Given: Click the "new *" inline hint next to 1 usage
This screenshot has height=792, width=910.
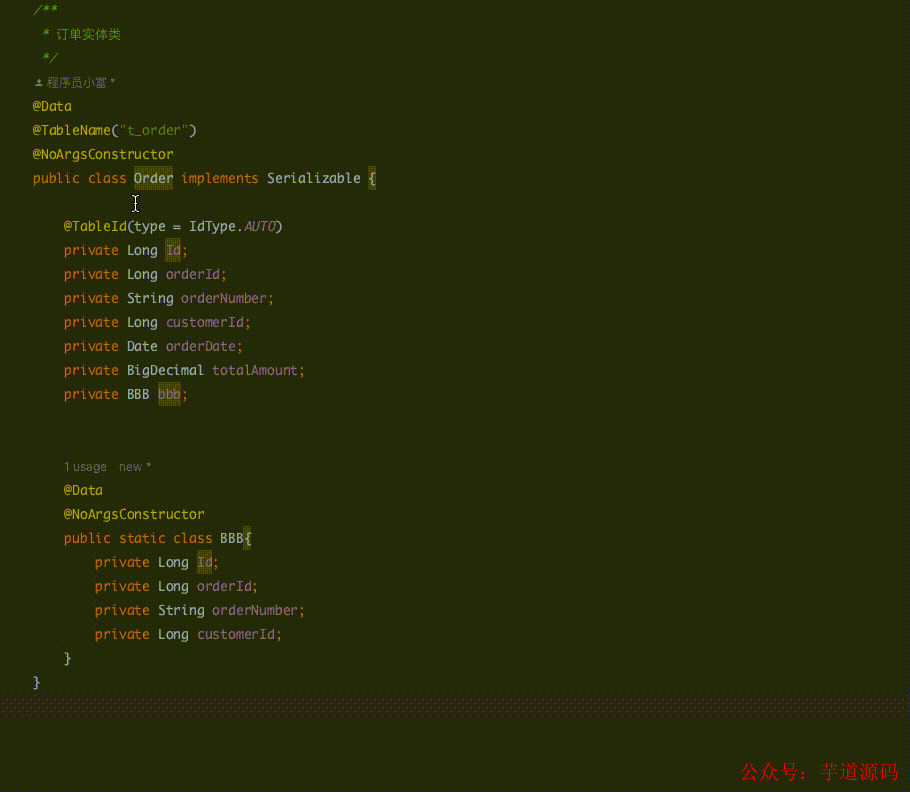Looking at the screenshot, I should point(131,466).
